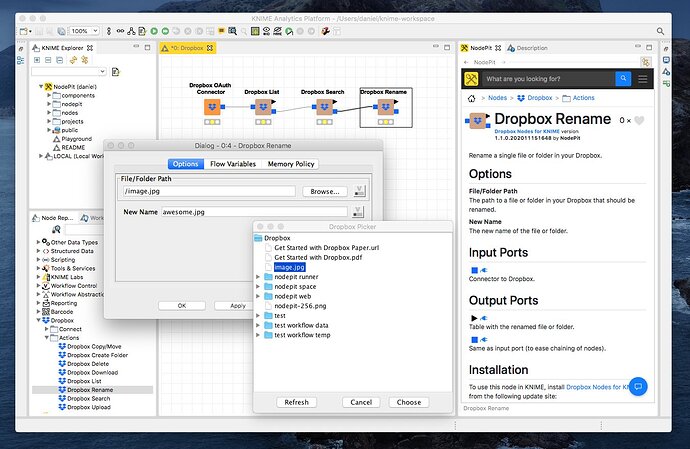Click the 'What are you looking for?' search box
Viewport: 690px width, 449px height.
[548, 79]
